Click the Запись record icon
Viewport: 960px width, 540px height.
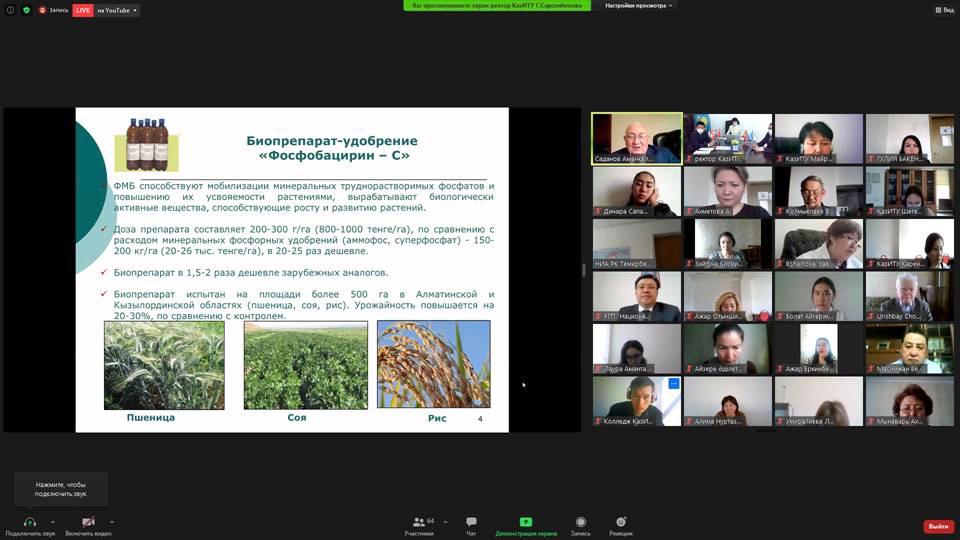(x=580, y=523)
